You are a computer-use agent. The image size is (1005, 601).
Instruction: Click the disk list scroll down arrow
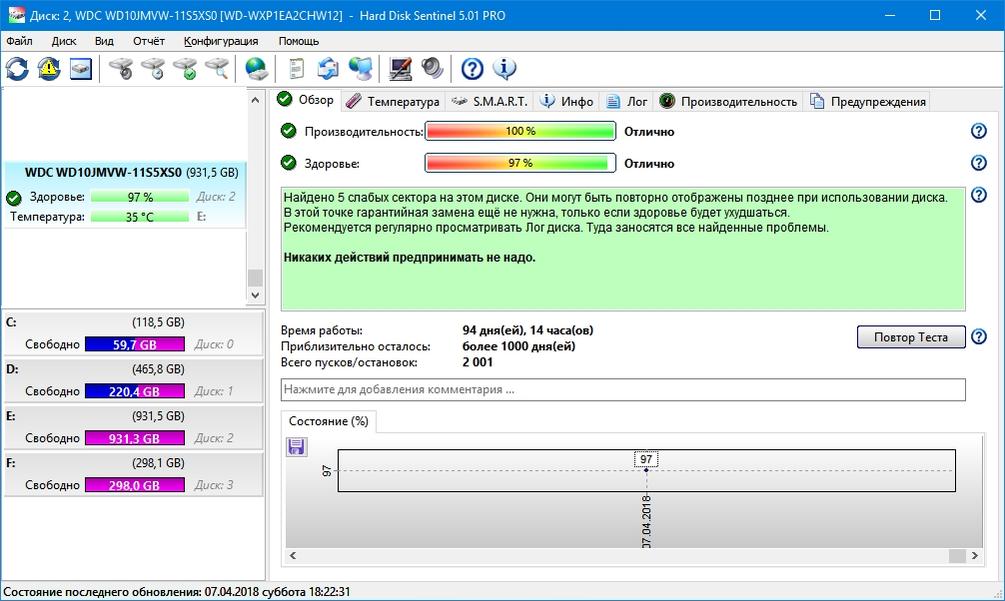click(x=255, y=295)
